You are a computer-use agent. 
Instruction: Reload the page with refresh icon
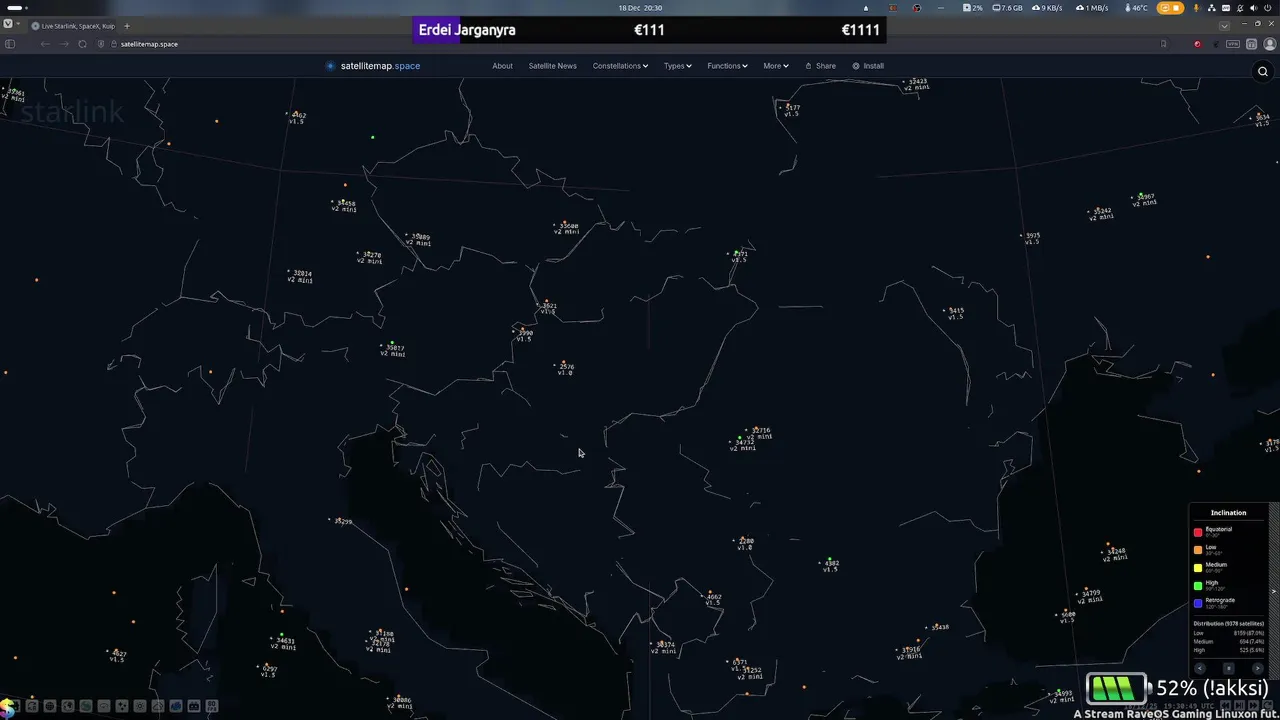pos(82,44)
